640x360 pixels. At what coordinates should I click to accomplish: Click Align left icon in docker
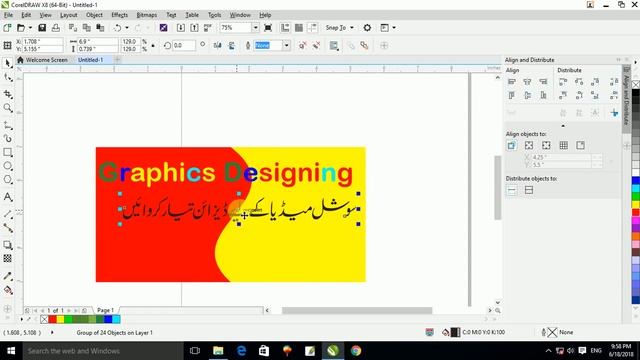(511, 82)
